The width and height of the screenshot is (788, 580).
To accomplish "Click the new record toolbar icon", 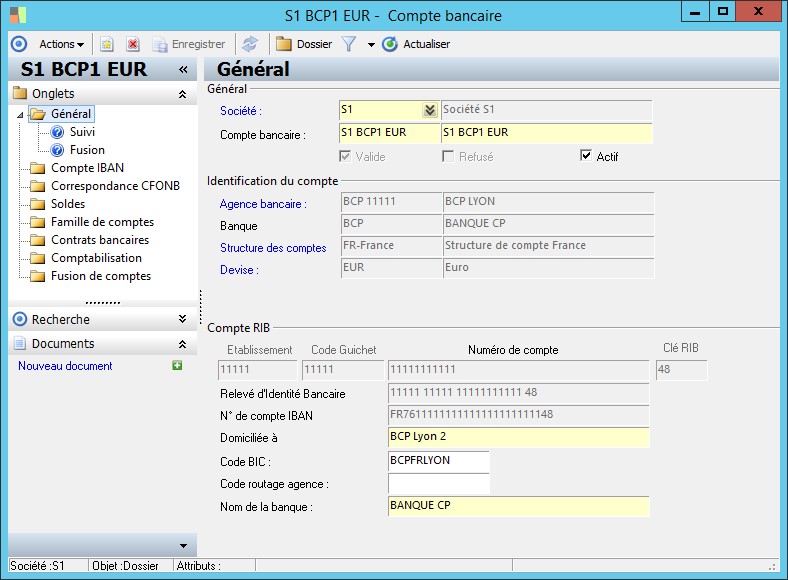I will 106,44.
